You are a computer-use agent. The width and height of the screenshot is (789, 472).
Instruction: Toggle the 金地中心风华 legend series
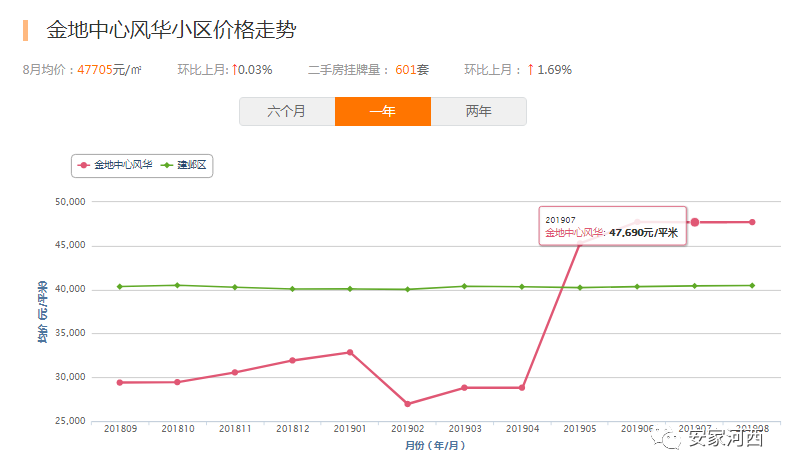pyautogui.click(x=115, y=165)
